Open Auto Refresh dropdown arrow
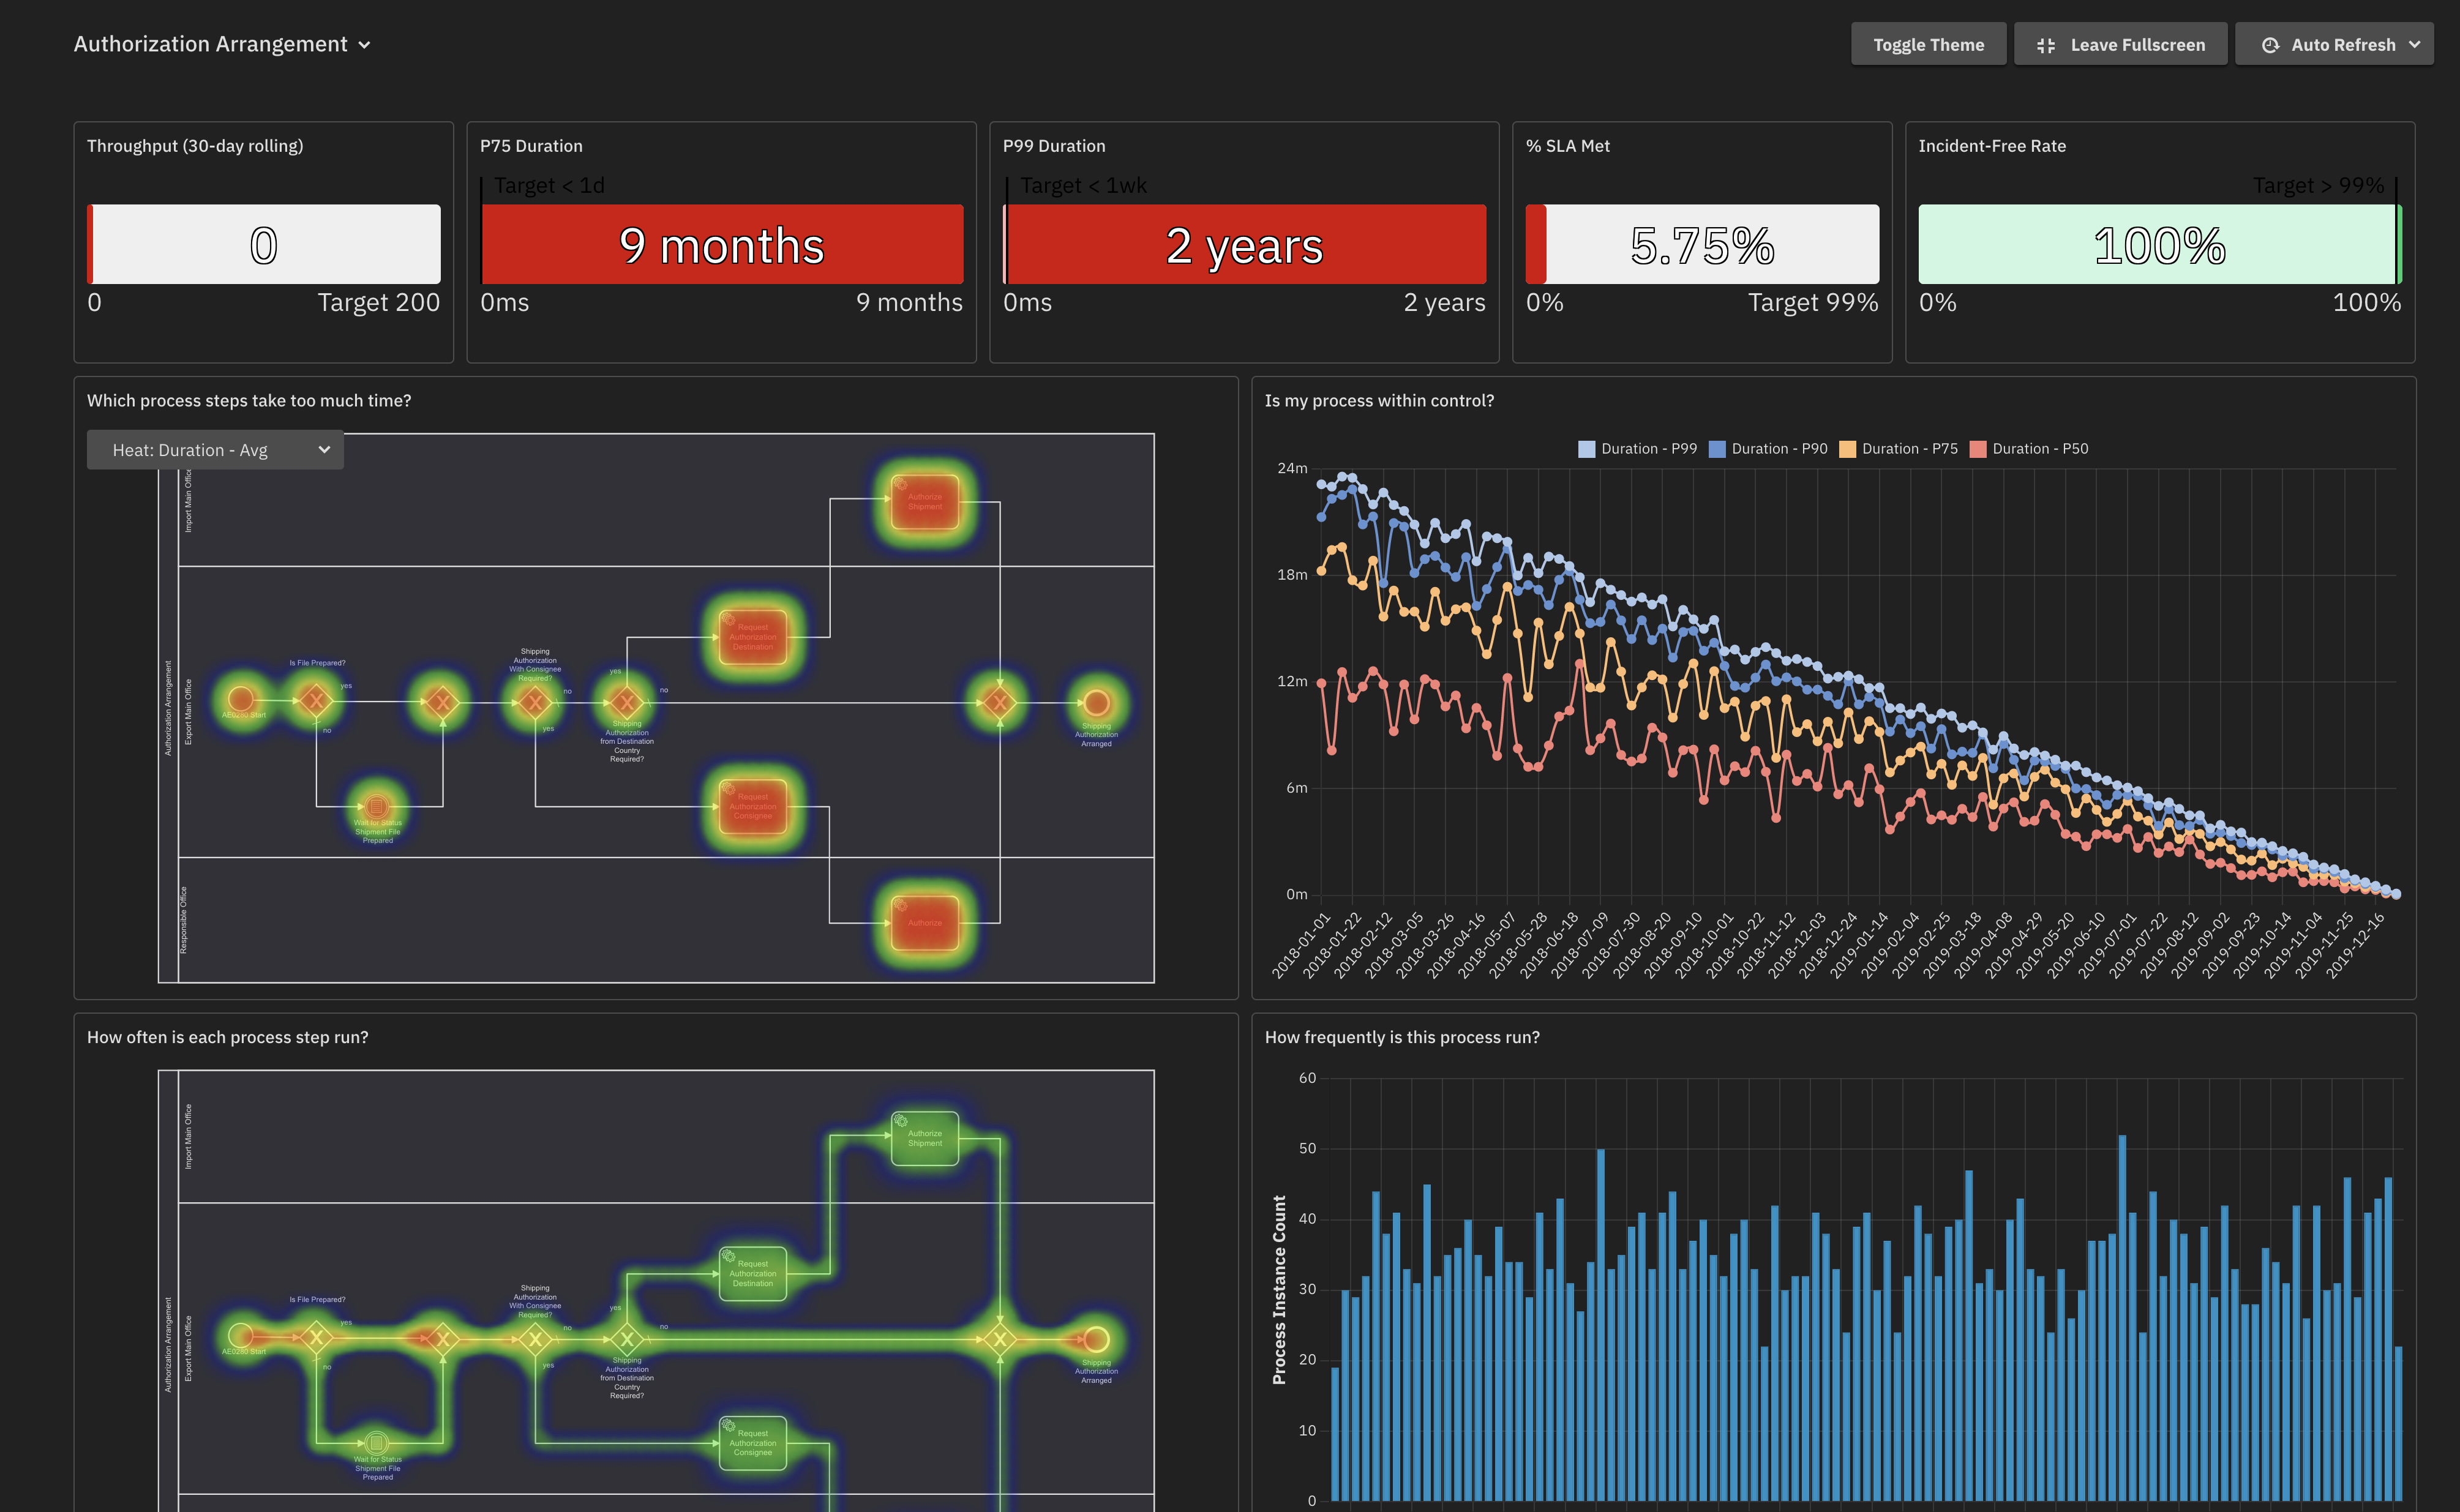 (x=2414, y=45)
